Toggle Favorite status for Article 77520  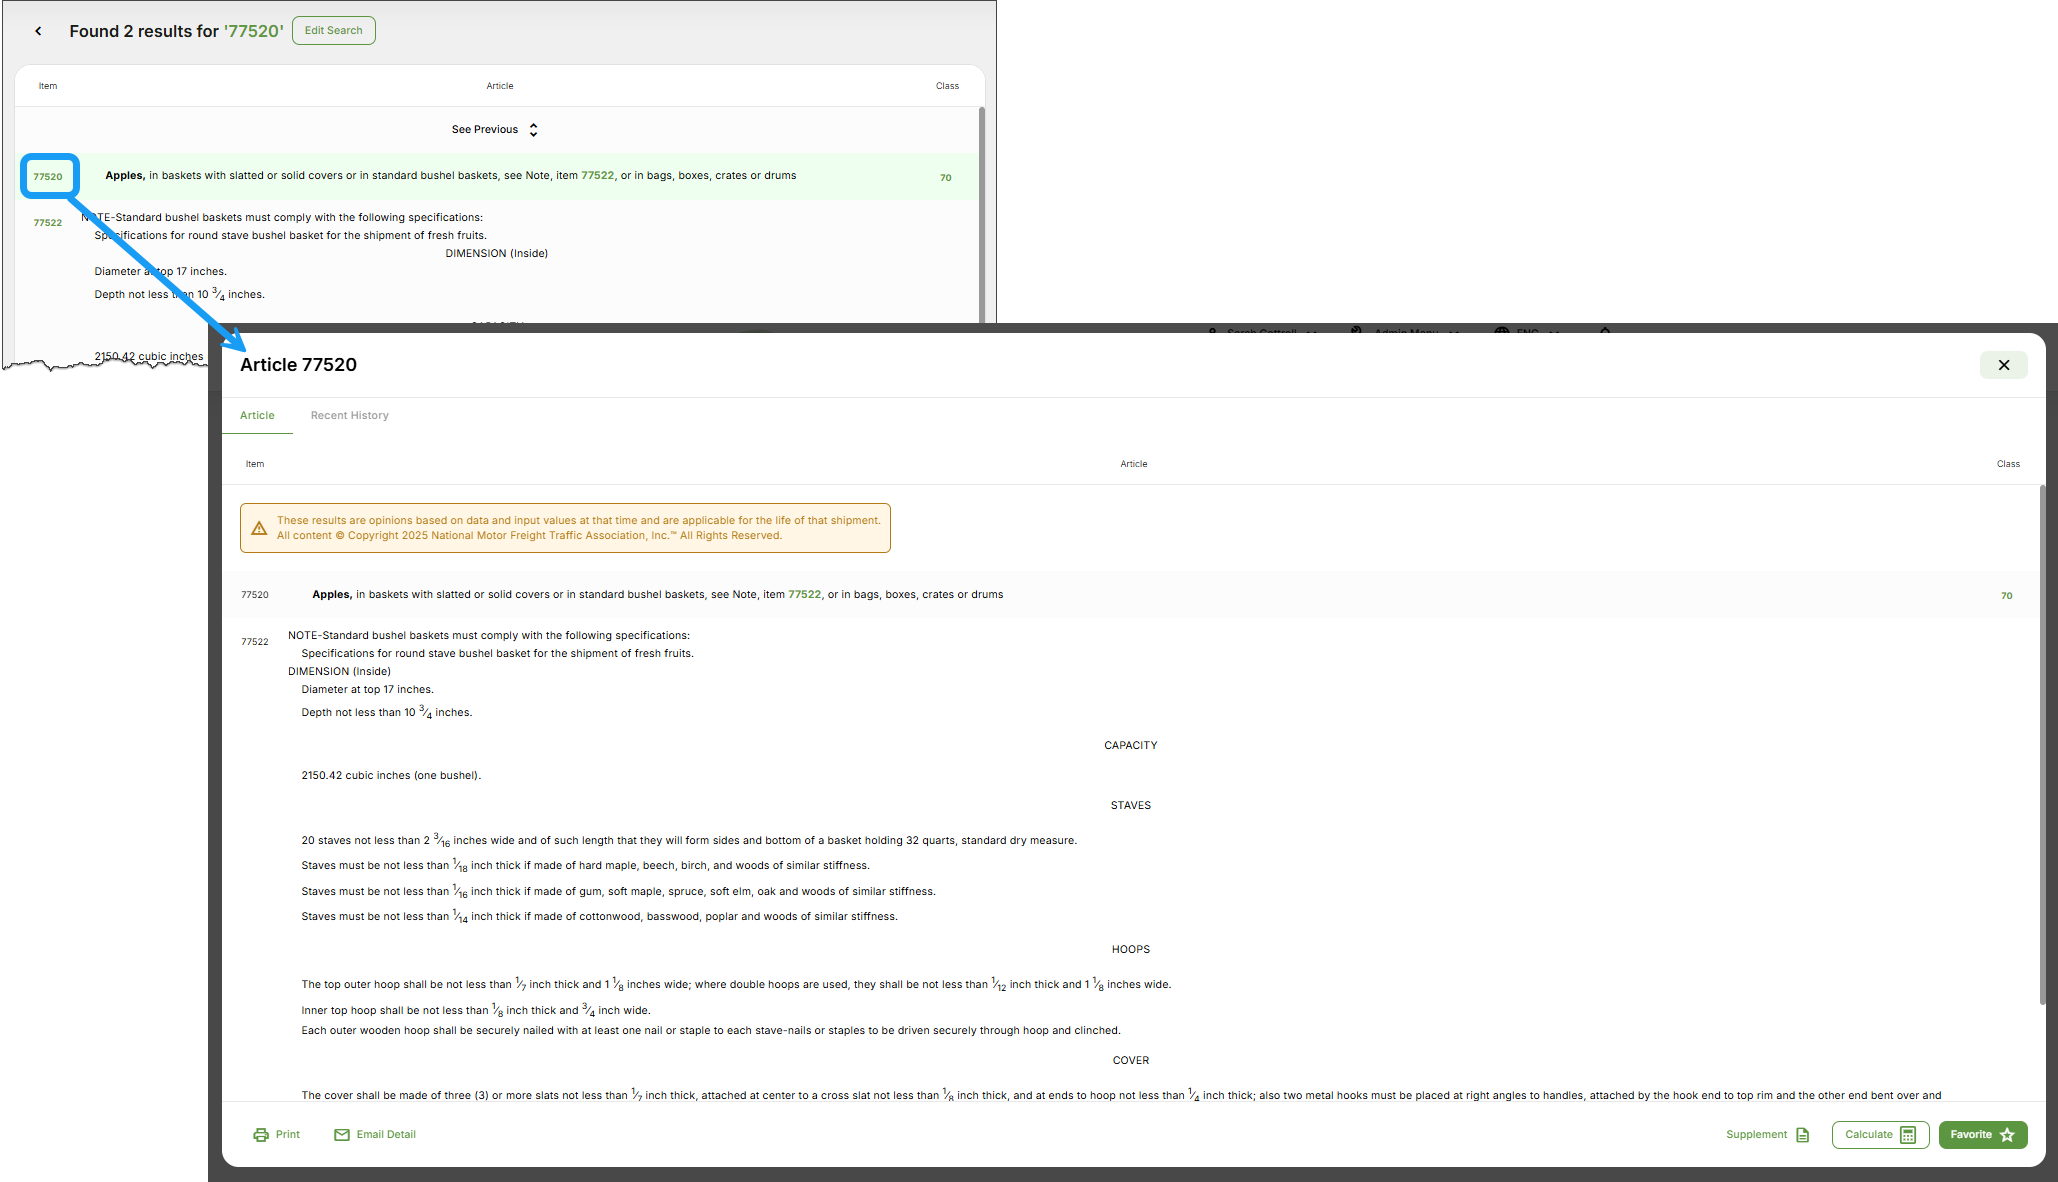[1982, 1134]
